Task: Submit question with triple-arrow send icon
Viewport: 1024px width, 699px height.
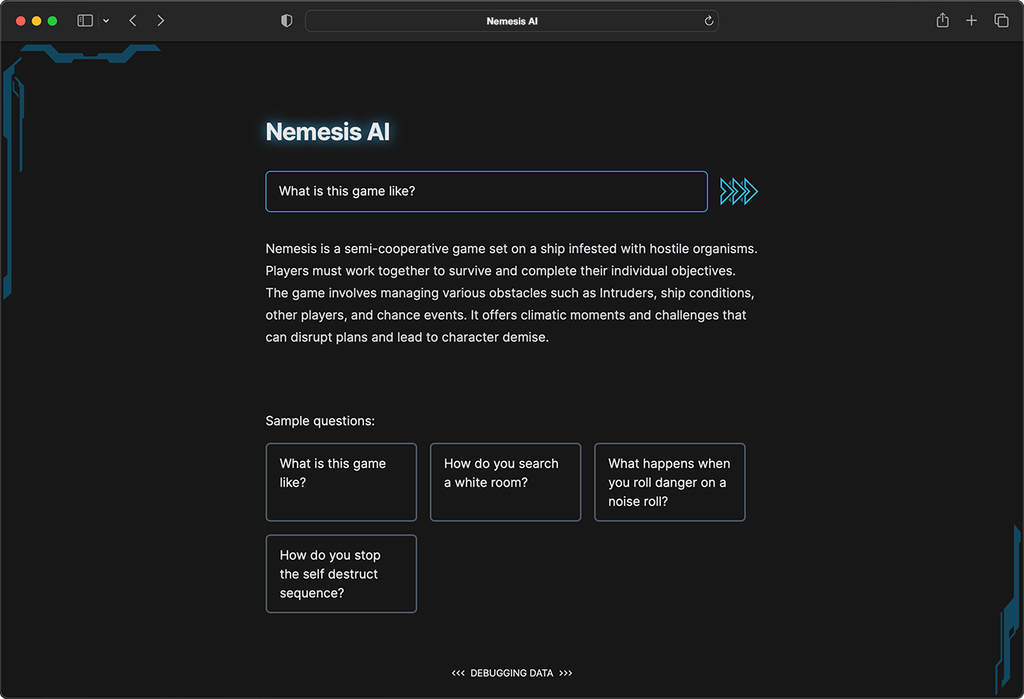Action: (739, 191)
